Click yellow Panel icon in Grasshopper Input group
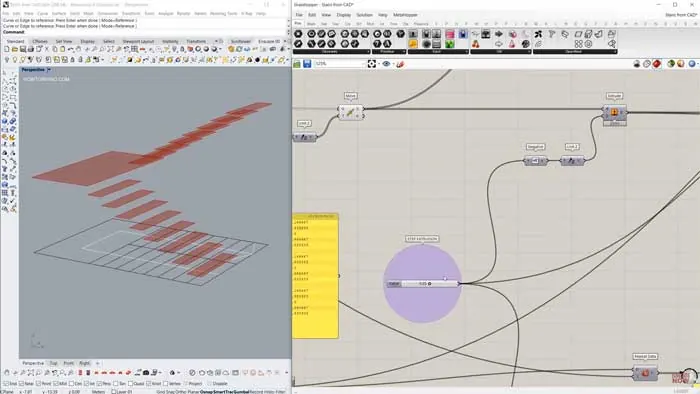The height and width of the screenshot is (394, 700). click(x=413, y=44)
